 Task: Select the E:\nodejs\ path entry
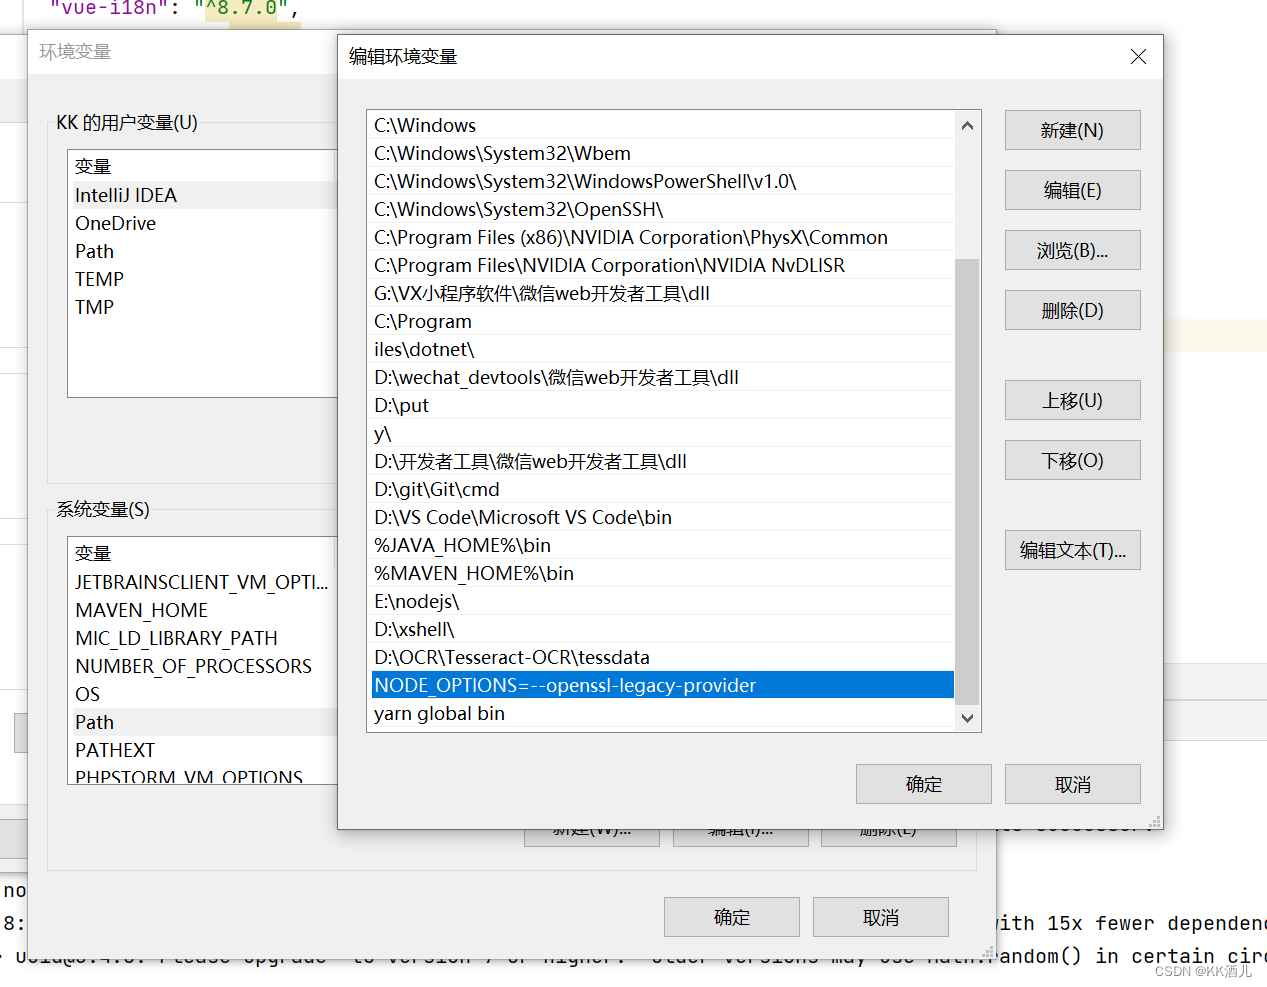point(416,601)
